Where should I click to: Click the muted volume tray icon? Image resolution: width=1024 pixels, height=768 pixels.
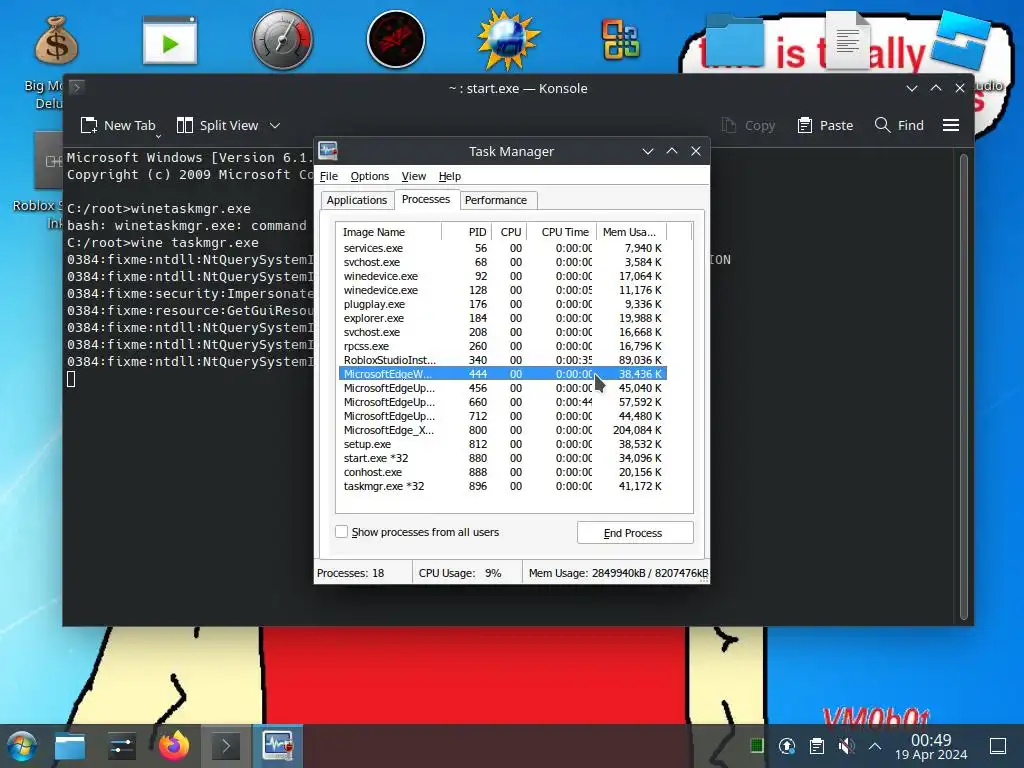point(846,746)
